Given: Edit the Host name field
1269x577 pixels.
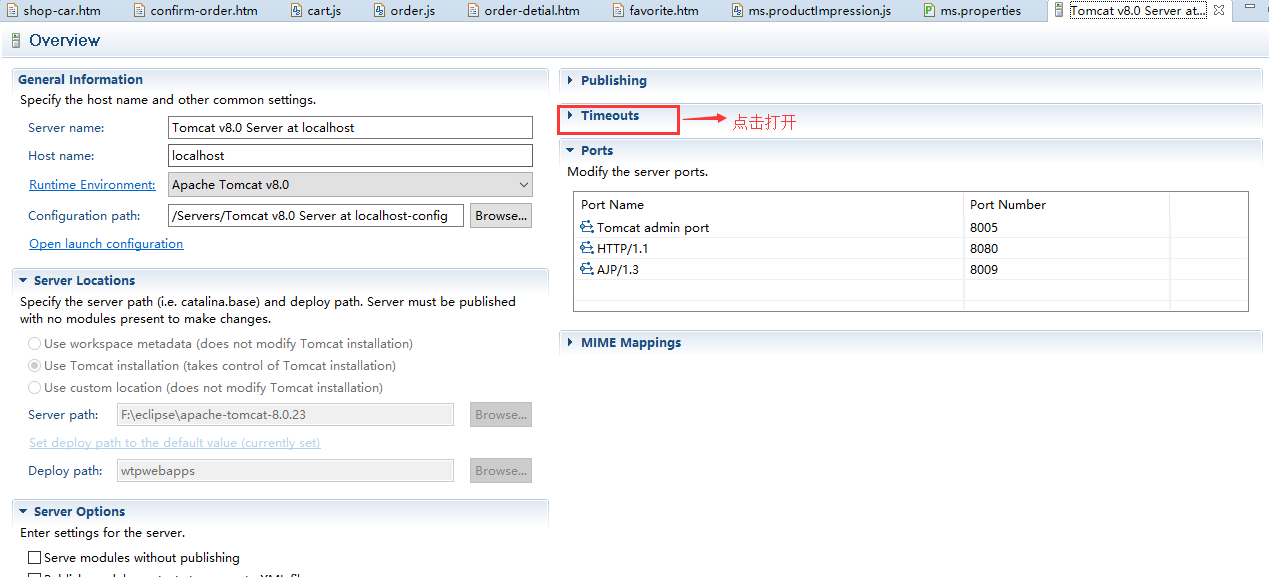Looking at the screenshot, I should pos(351,155).
